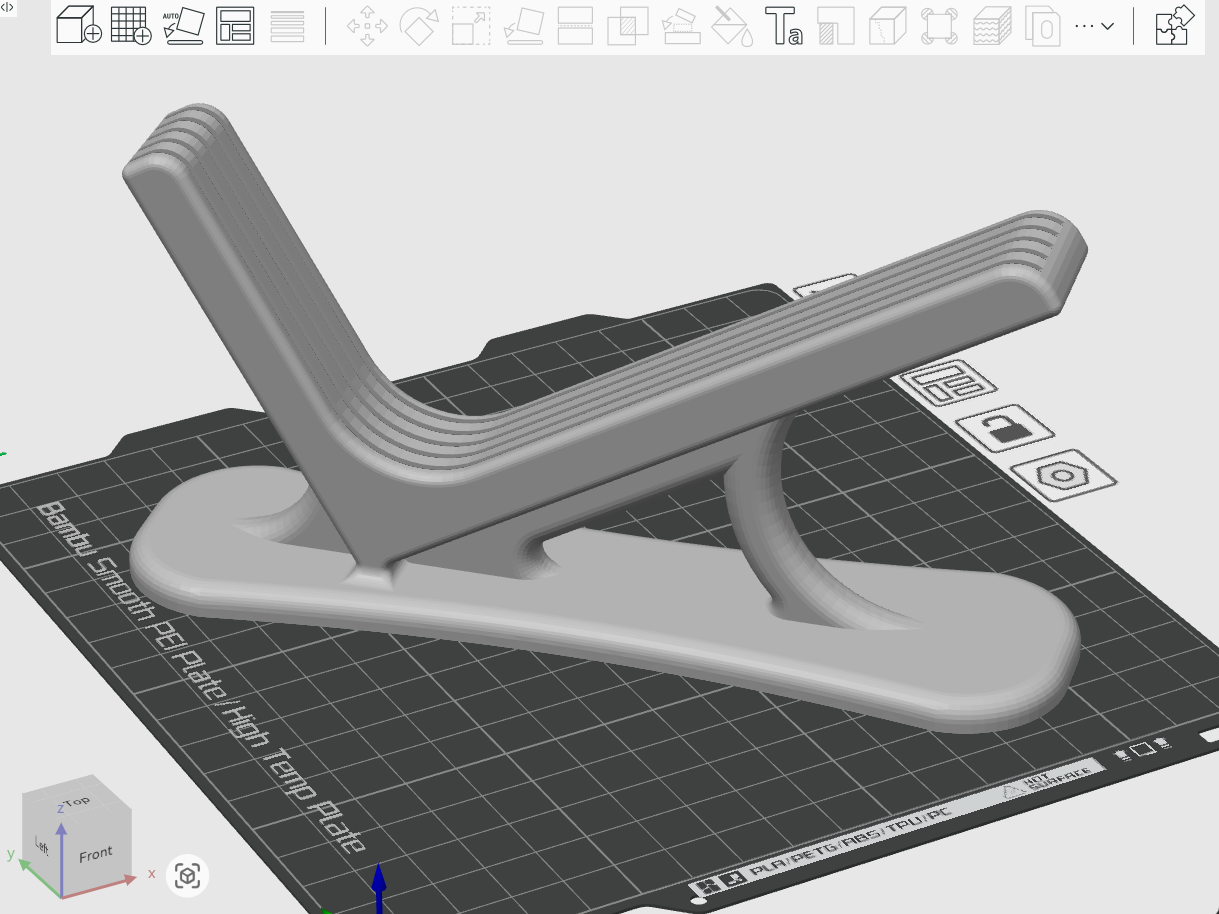
Task: Select the Lay on face tool
Action: tap(522, 27)
